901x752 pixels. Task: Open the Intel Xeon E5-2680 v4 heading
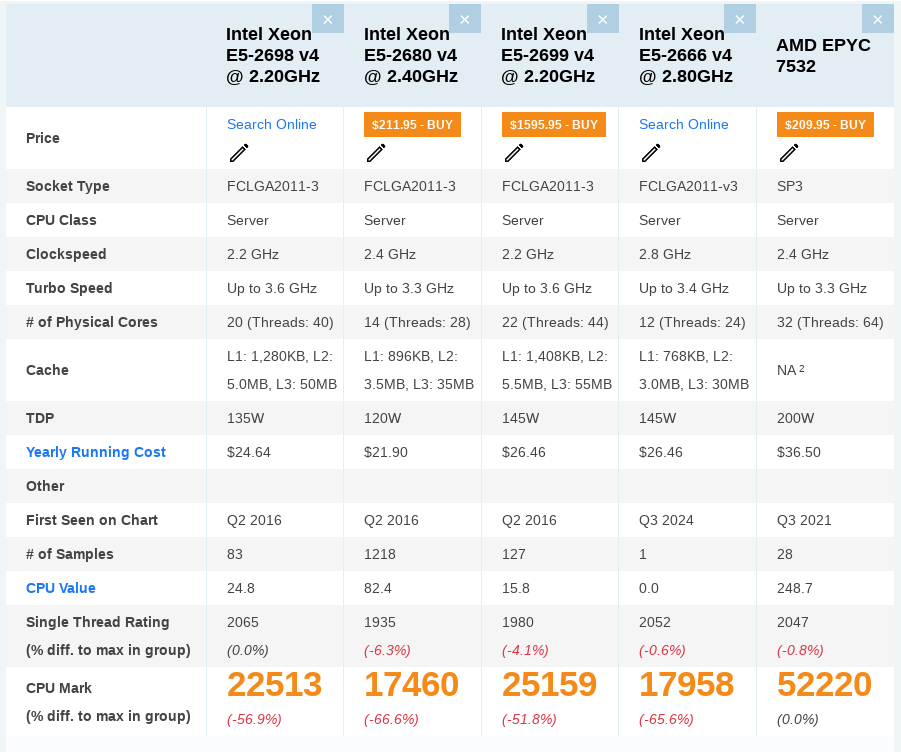411,55
